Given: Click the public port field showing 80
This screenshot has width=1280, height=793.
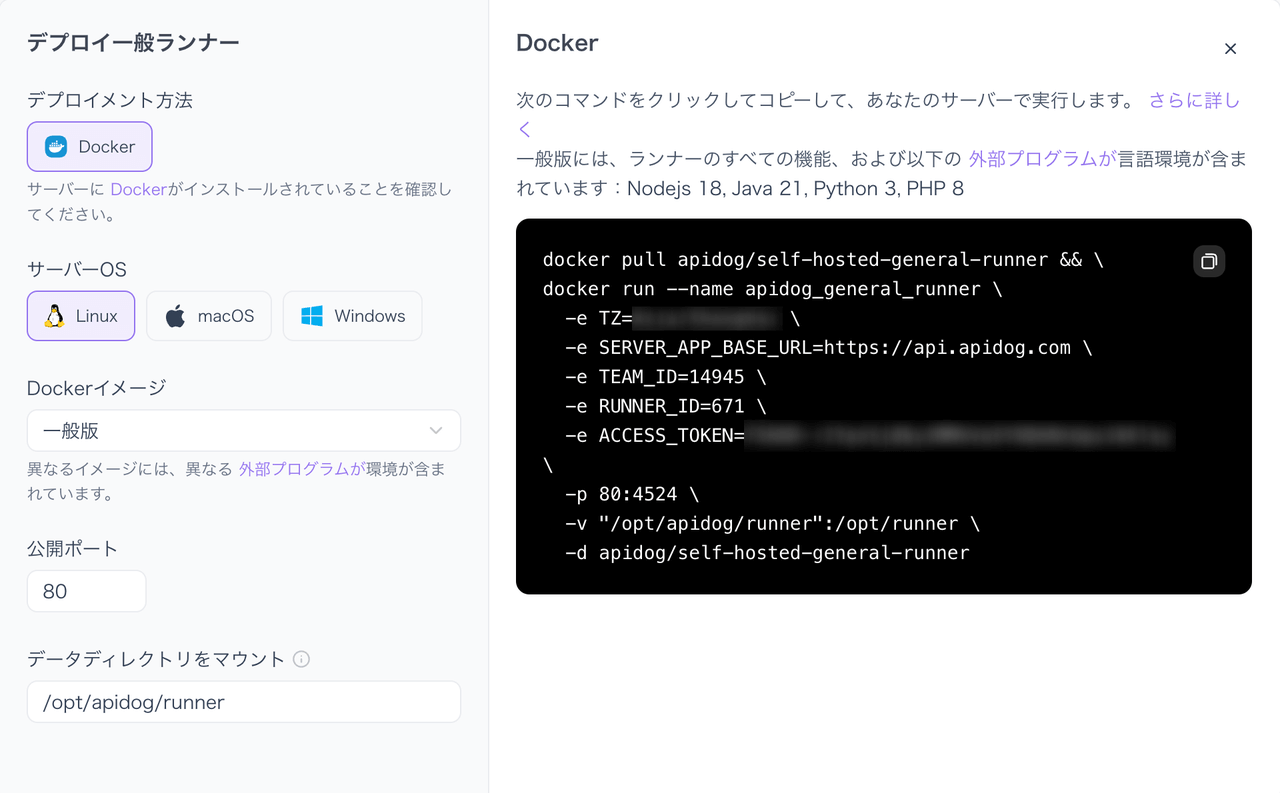Looking at the screenshot, I should (86, 591).
